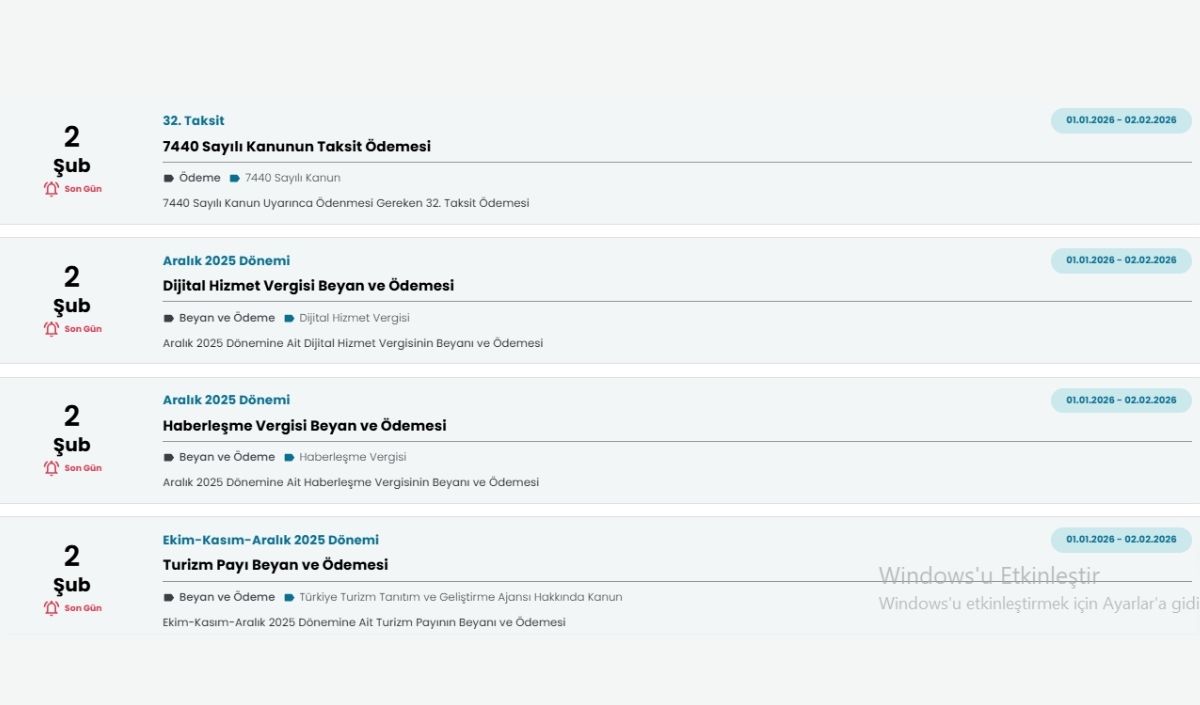Click the bell icon on Dijital Hizmet Vergisi row
The image size is (1200, 705).
click(x=52, y=329)
